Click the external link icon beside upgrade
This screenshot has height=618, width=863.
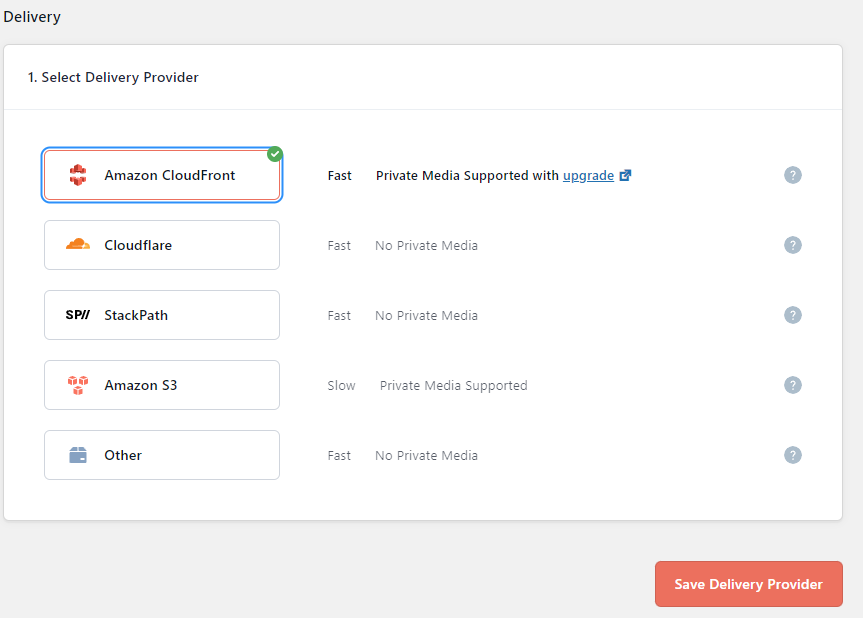click(626, 175)
